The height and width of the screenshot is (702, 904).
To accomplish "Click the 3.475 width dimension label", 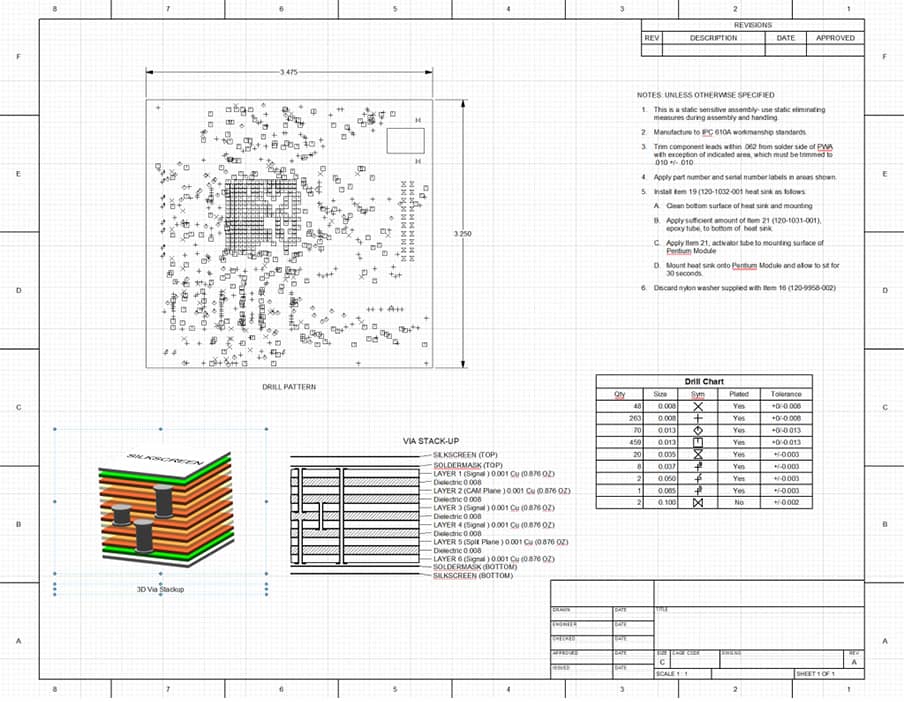I will [288, 72].
